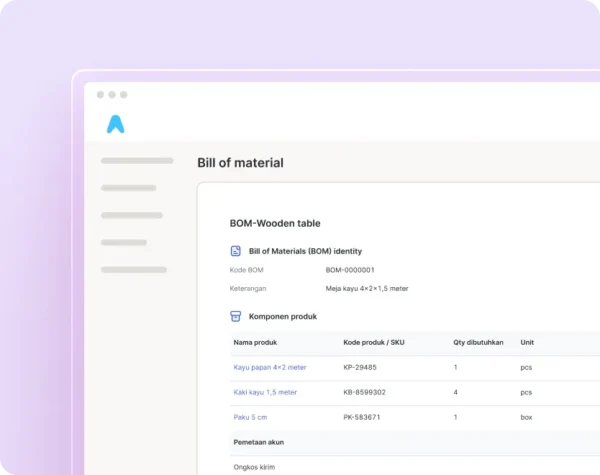This screenshot has width=600, height=475.
Task: Click the BOM identity document icon
Action: tap(236, 251)
